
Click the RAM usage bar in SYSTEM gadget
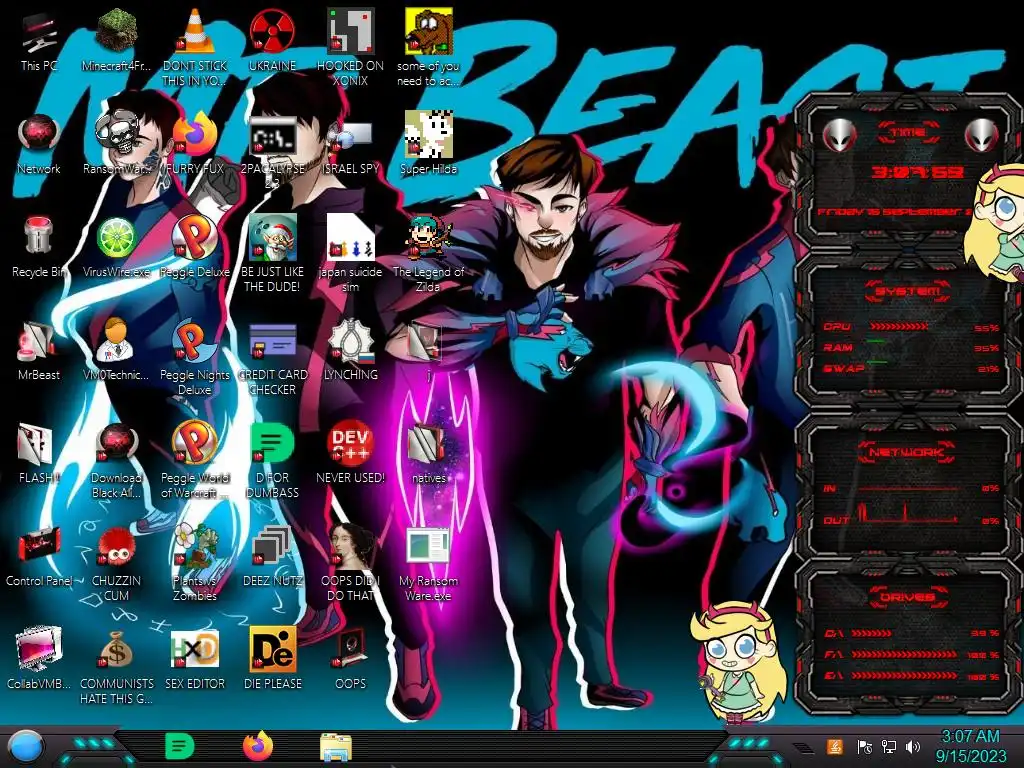click(x=876, y=341)
